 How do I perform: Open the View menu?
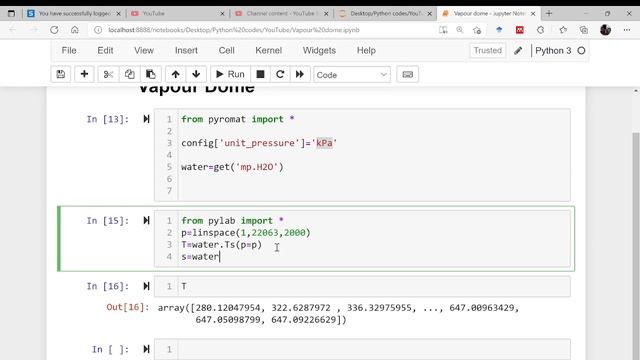[144, 51]
